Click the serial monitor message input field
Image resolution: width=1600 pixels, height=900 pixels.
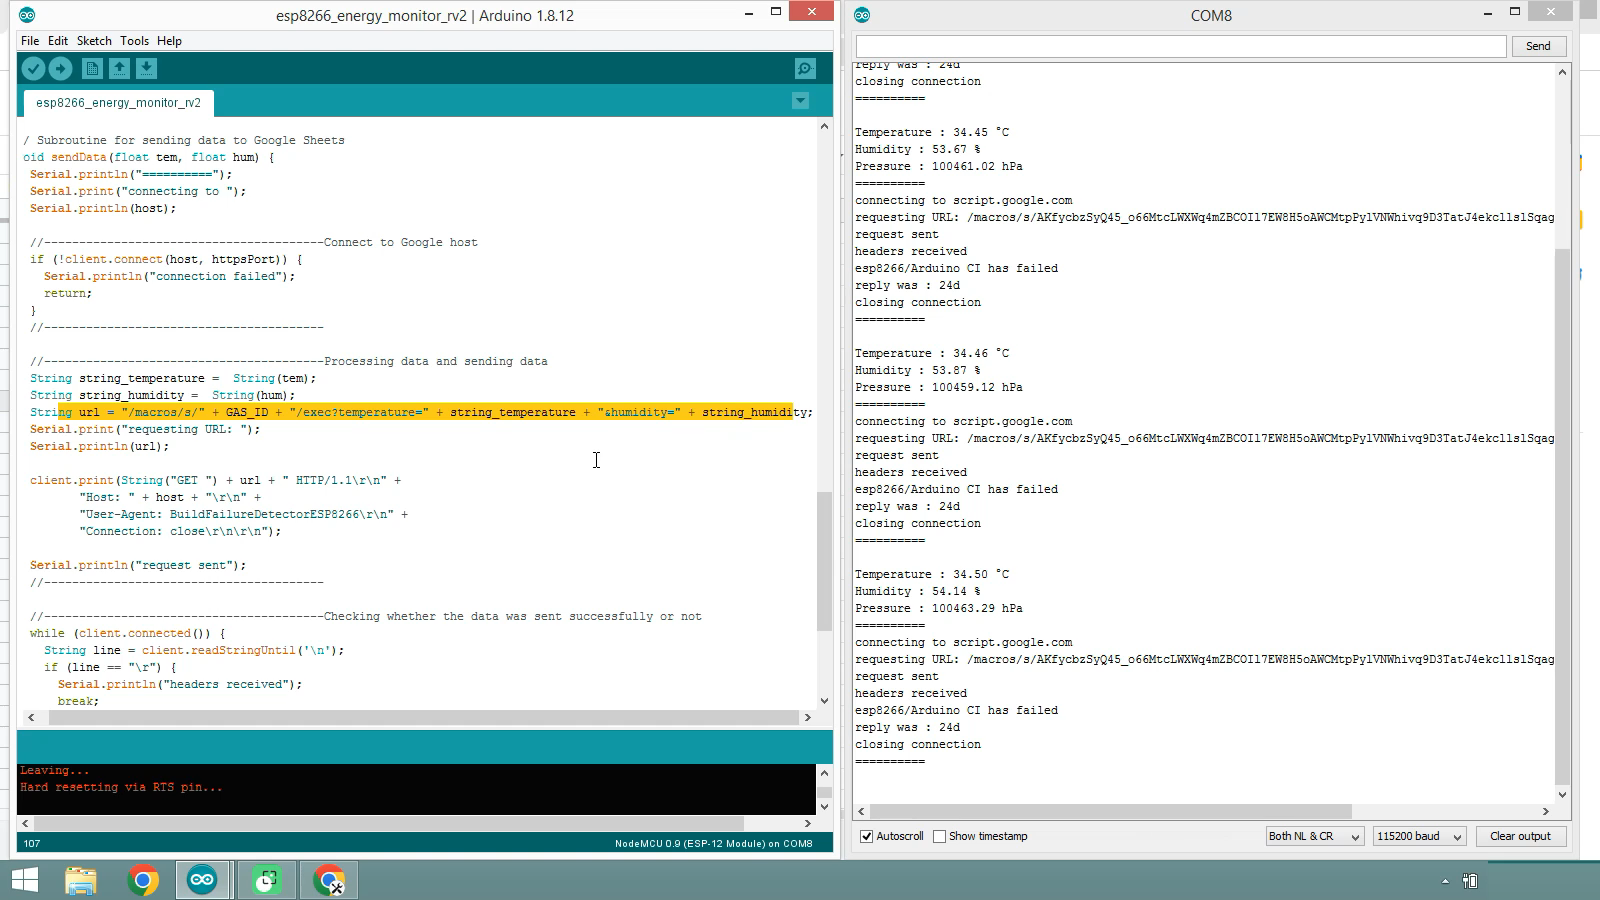1181,46
